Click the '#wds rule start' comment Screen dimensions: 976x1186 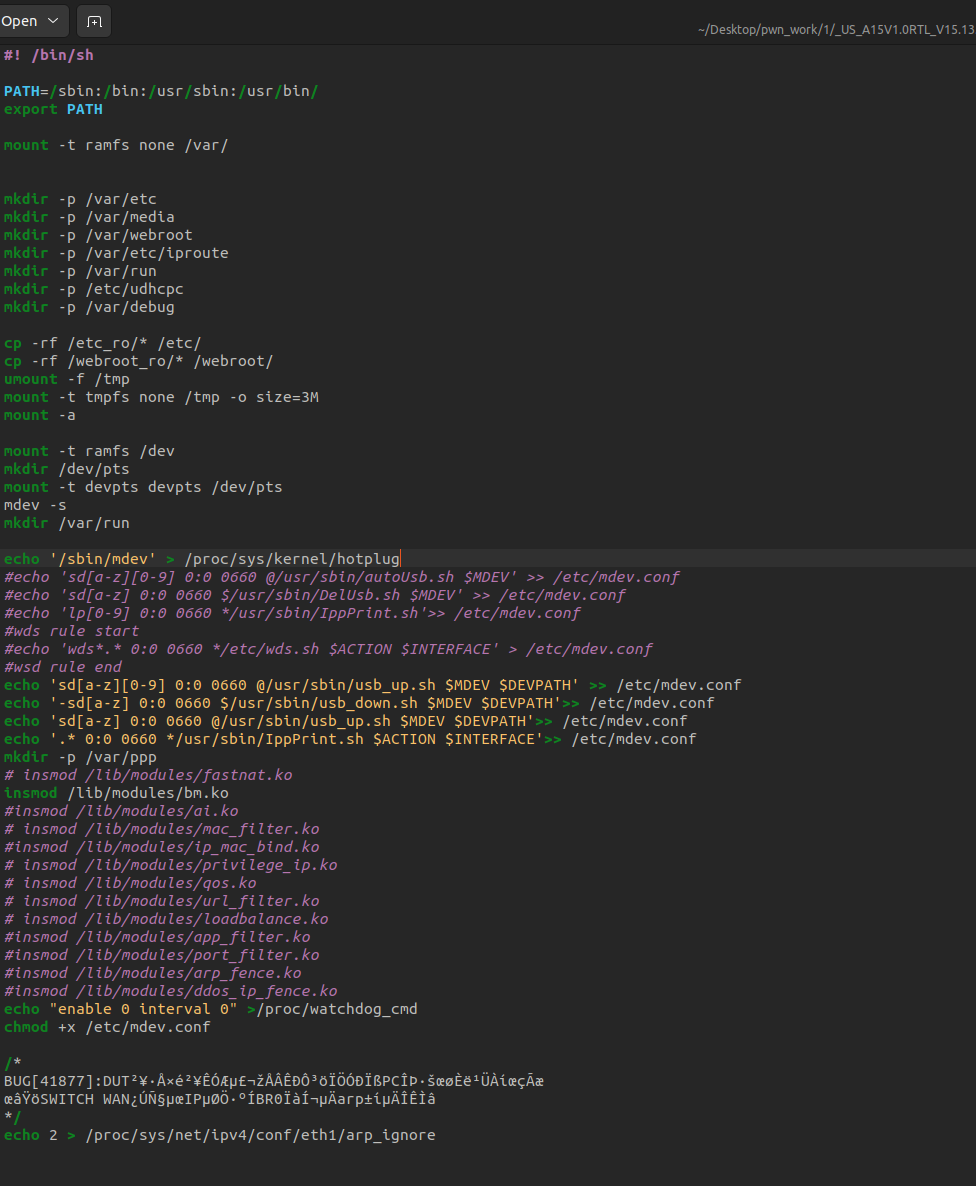coord(71,631)
